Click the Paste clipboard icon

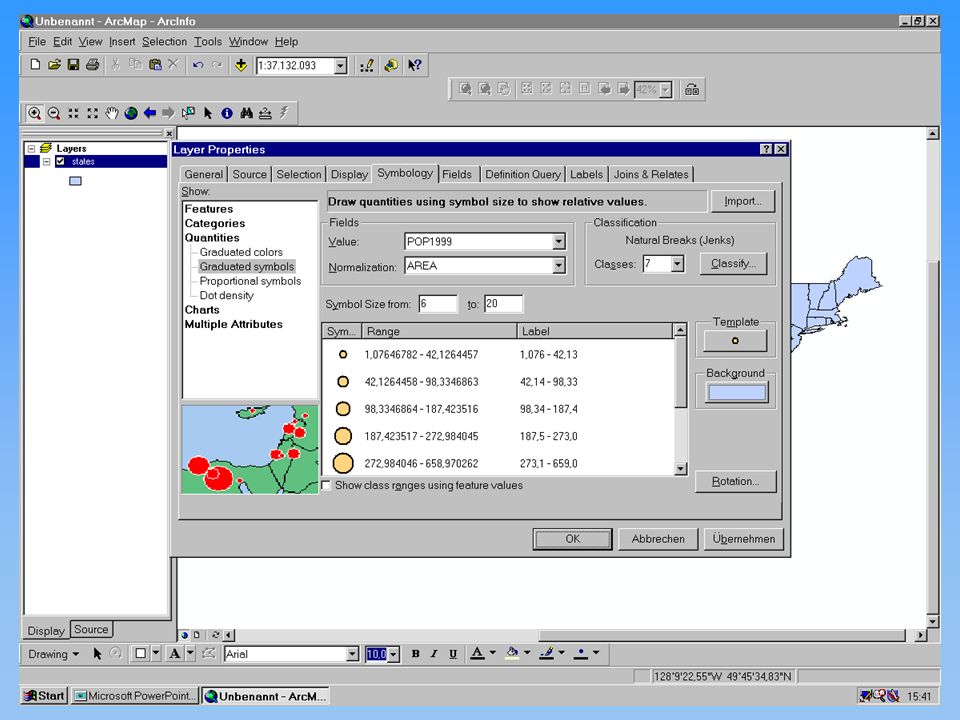pos(155,64)
